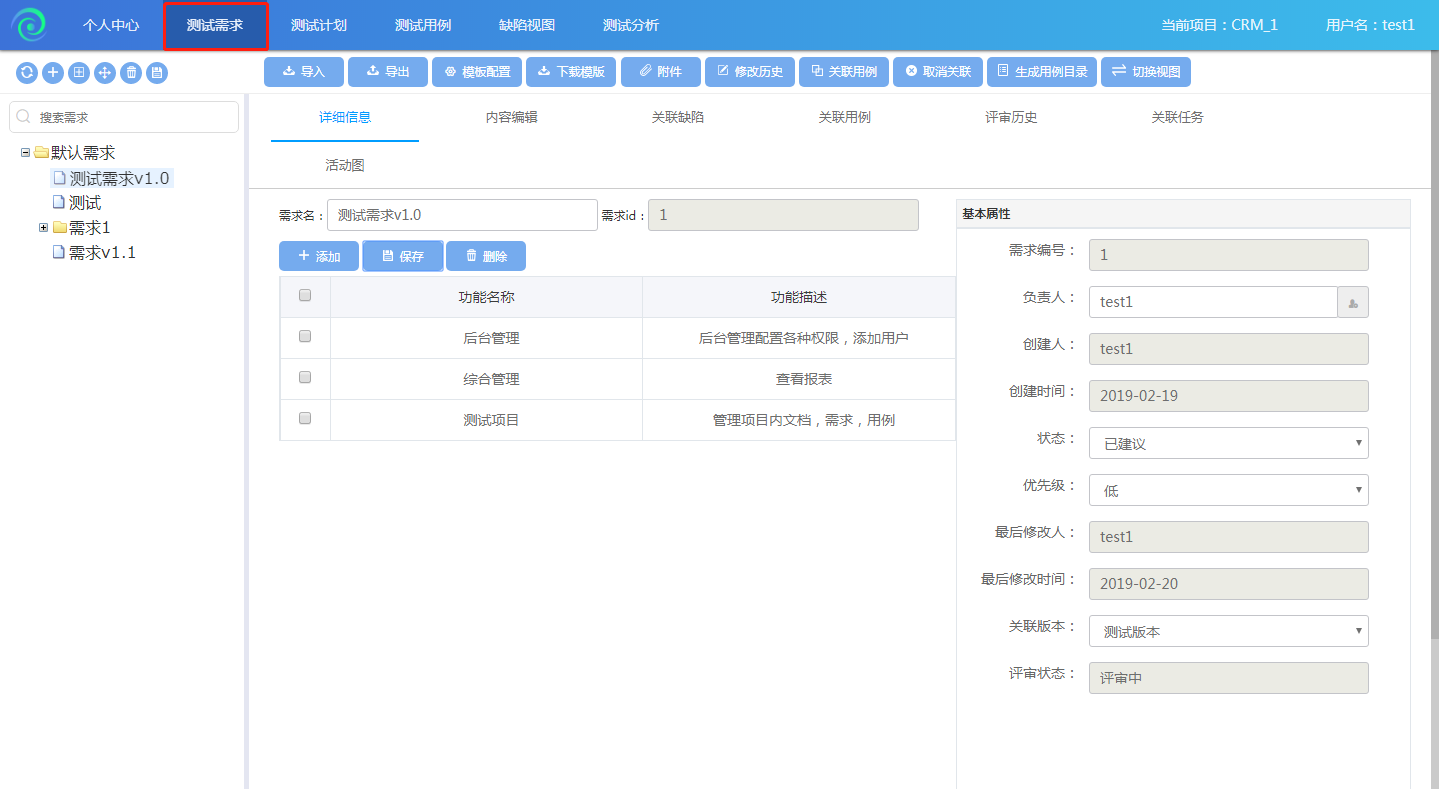Viewport: 1439px width, 789px height.
Task: Expand the 需求1 folder in the tree
Action: point(44,228)
